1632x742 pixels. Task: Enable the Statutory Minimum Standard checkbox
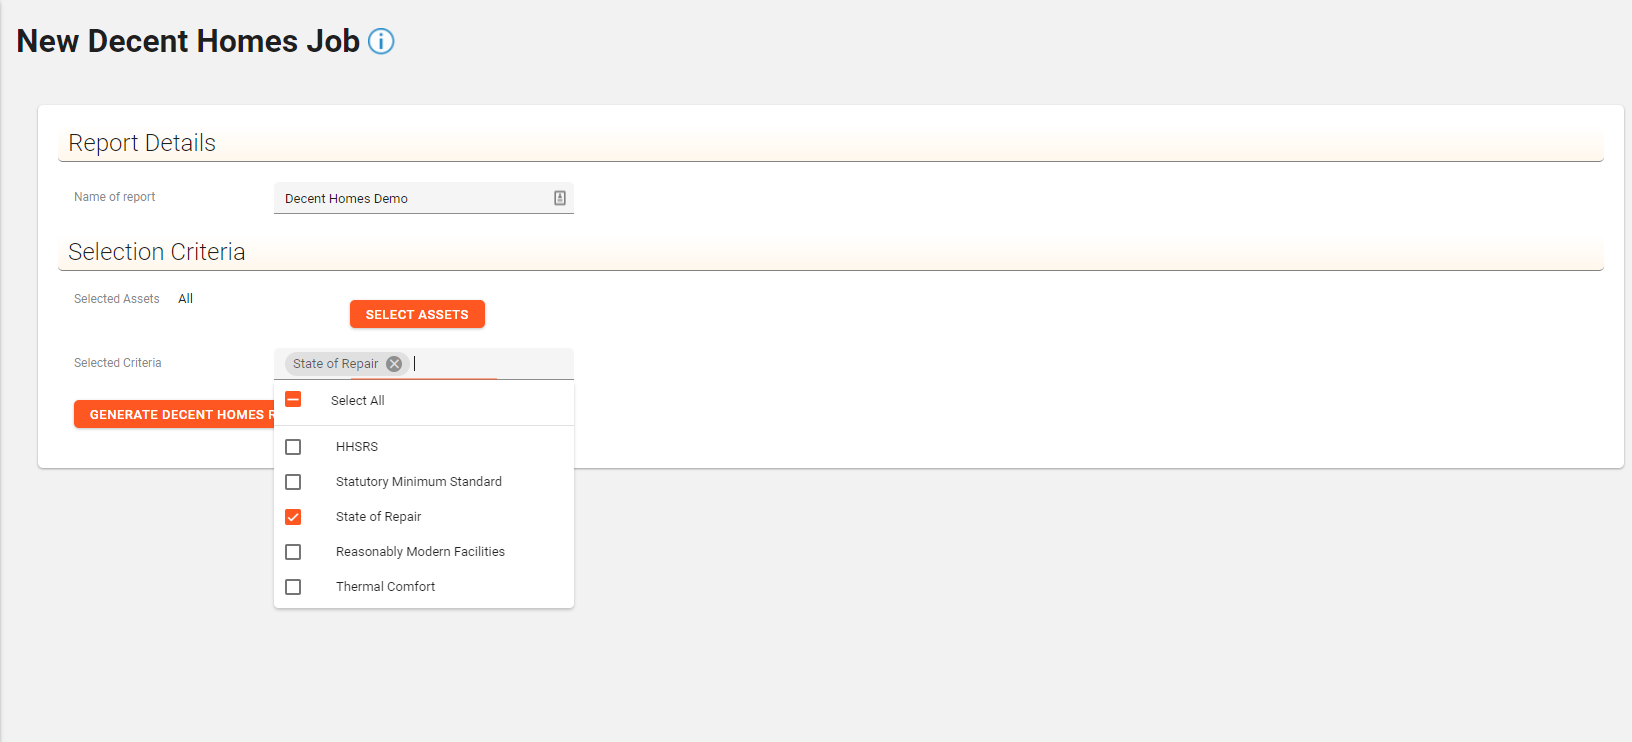293,482
